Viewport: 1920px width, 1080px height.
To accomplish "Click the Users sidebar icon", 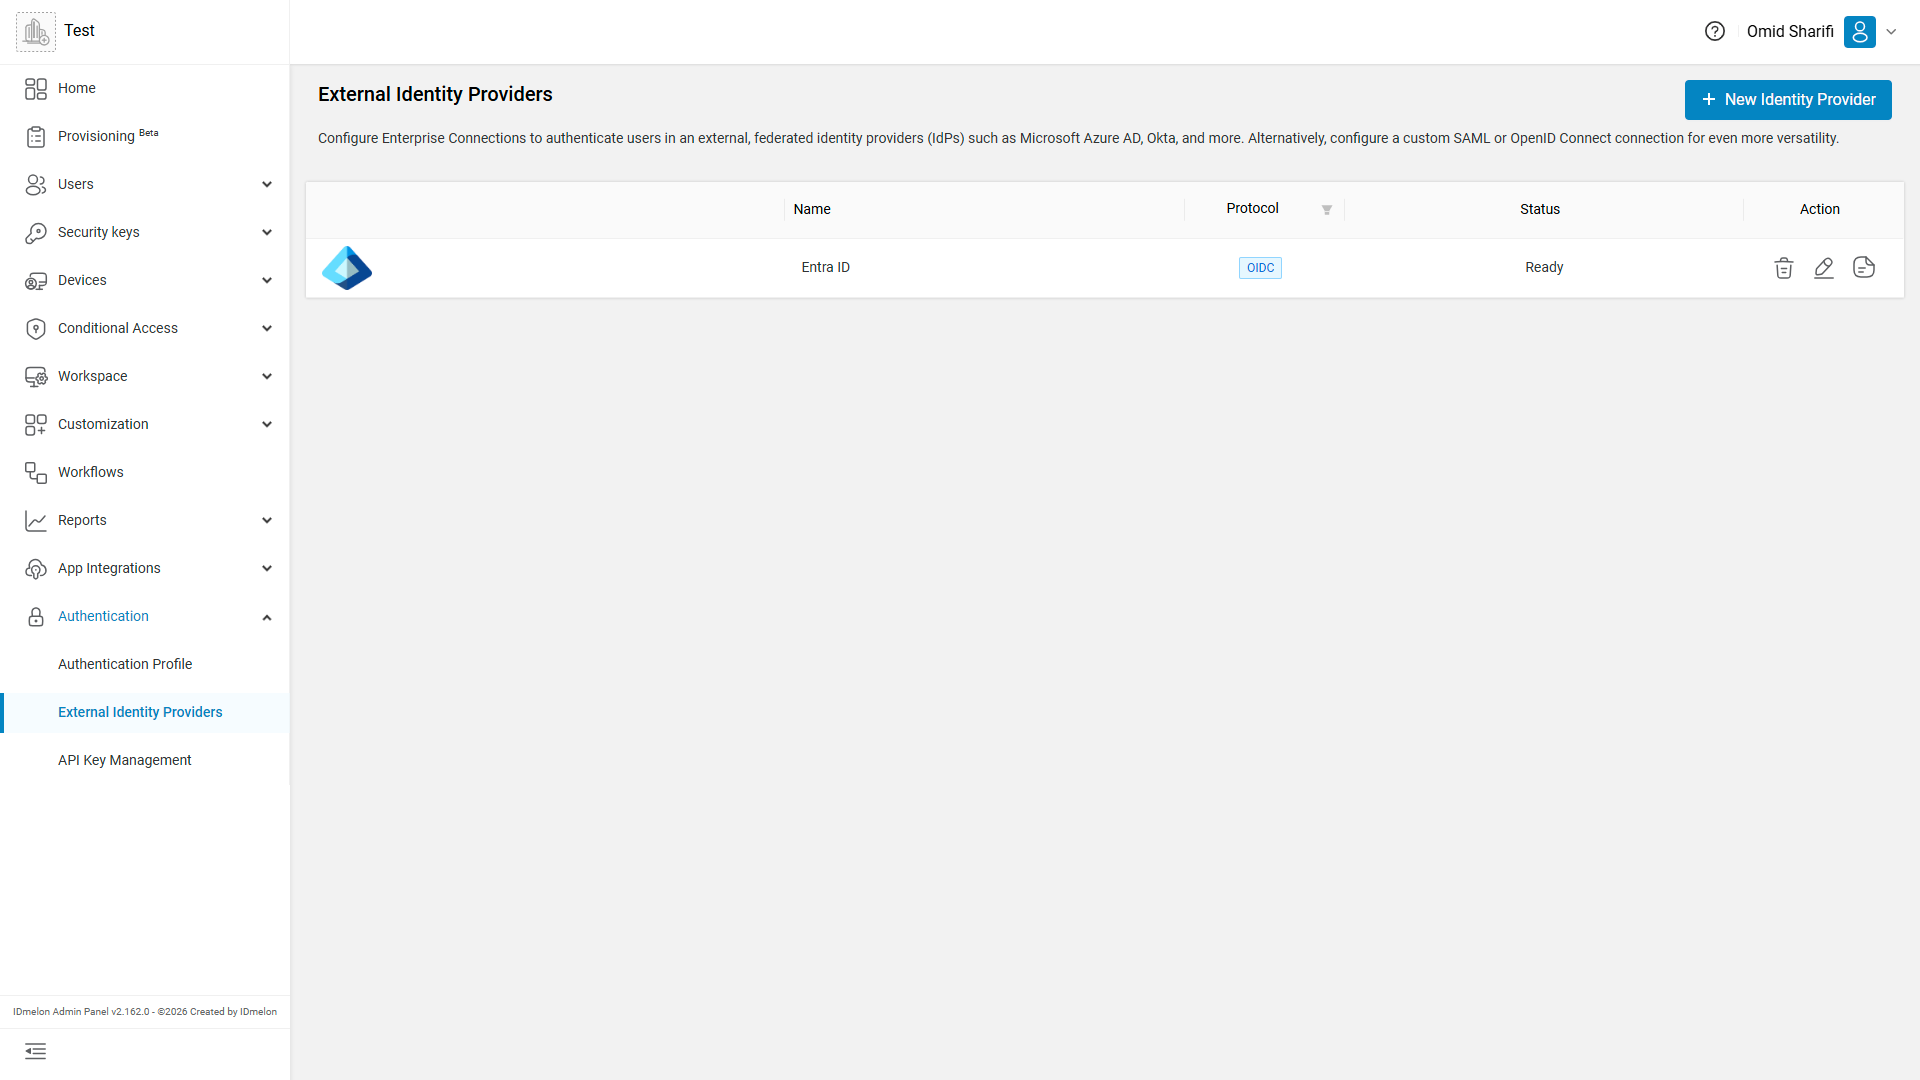I will 36,185.
